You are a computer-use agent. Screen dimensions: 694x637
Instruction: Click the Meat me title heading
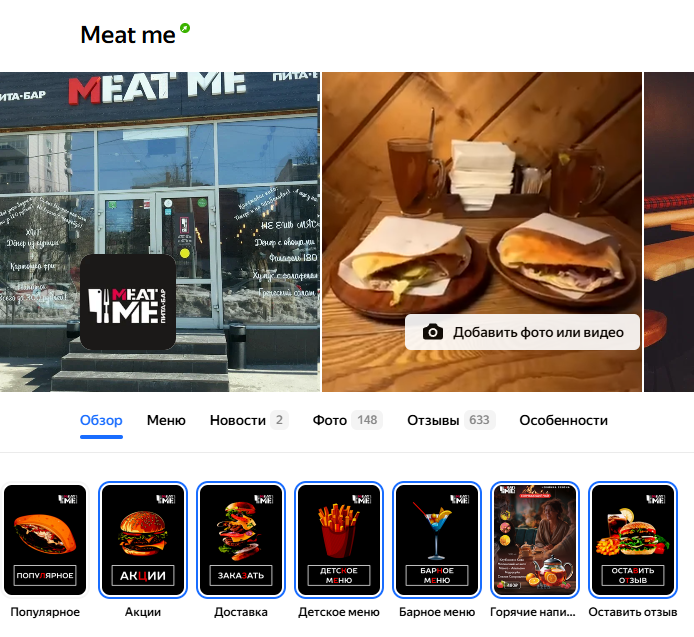point(128,35)
